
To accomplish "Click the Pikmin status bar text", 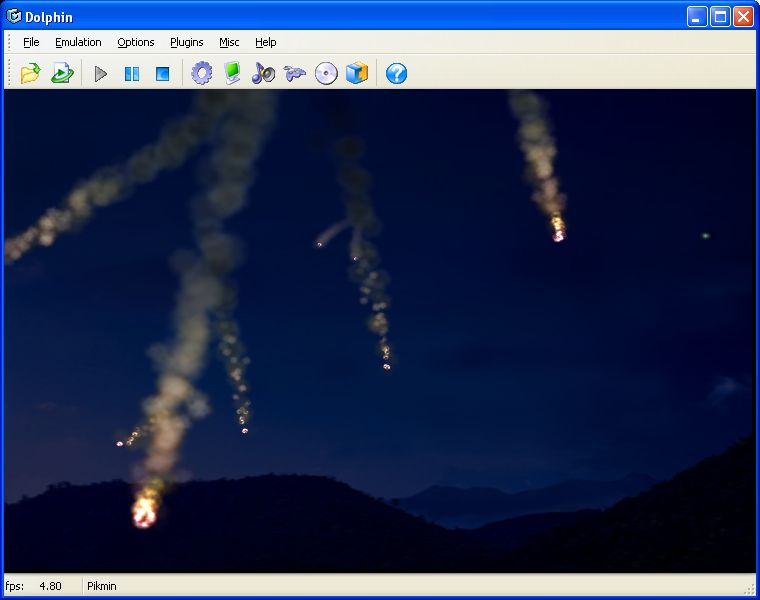I will click(102, 586).
